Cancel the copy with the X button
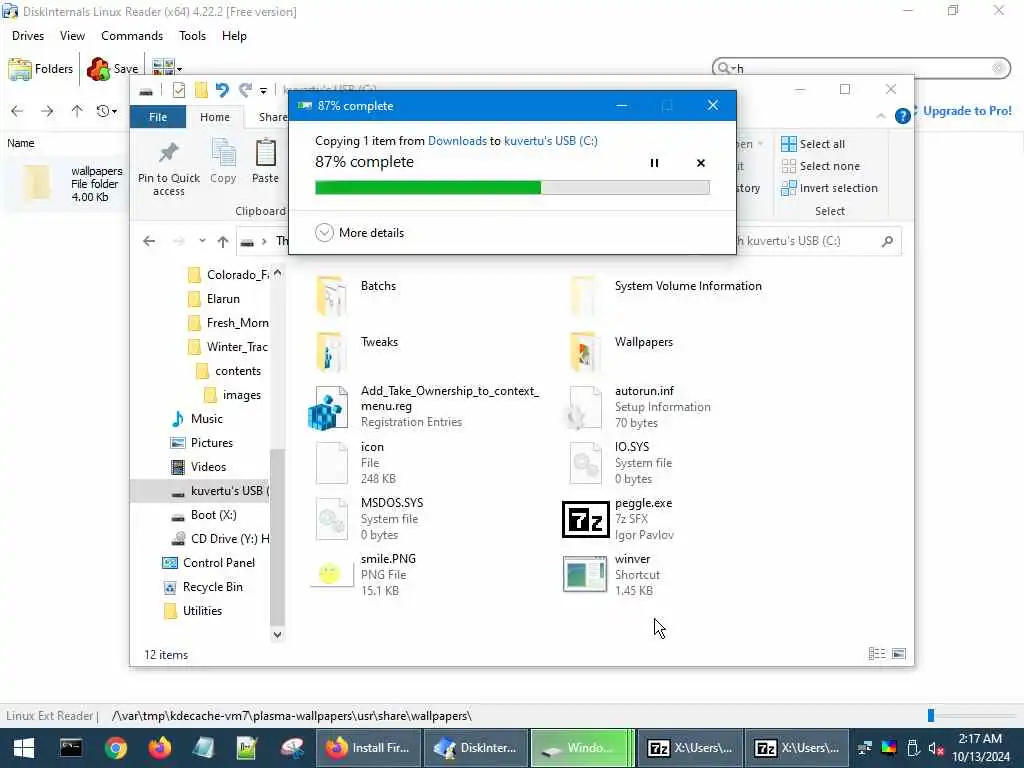The width and height of the screenshot is (1024, 768). coord(701,163)
